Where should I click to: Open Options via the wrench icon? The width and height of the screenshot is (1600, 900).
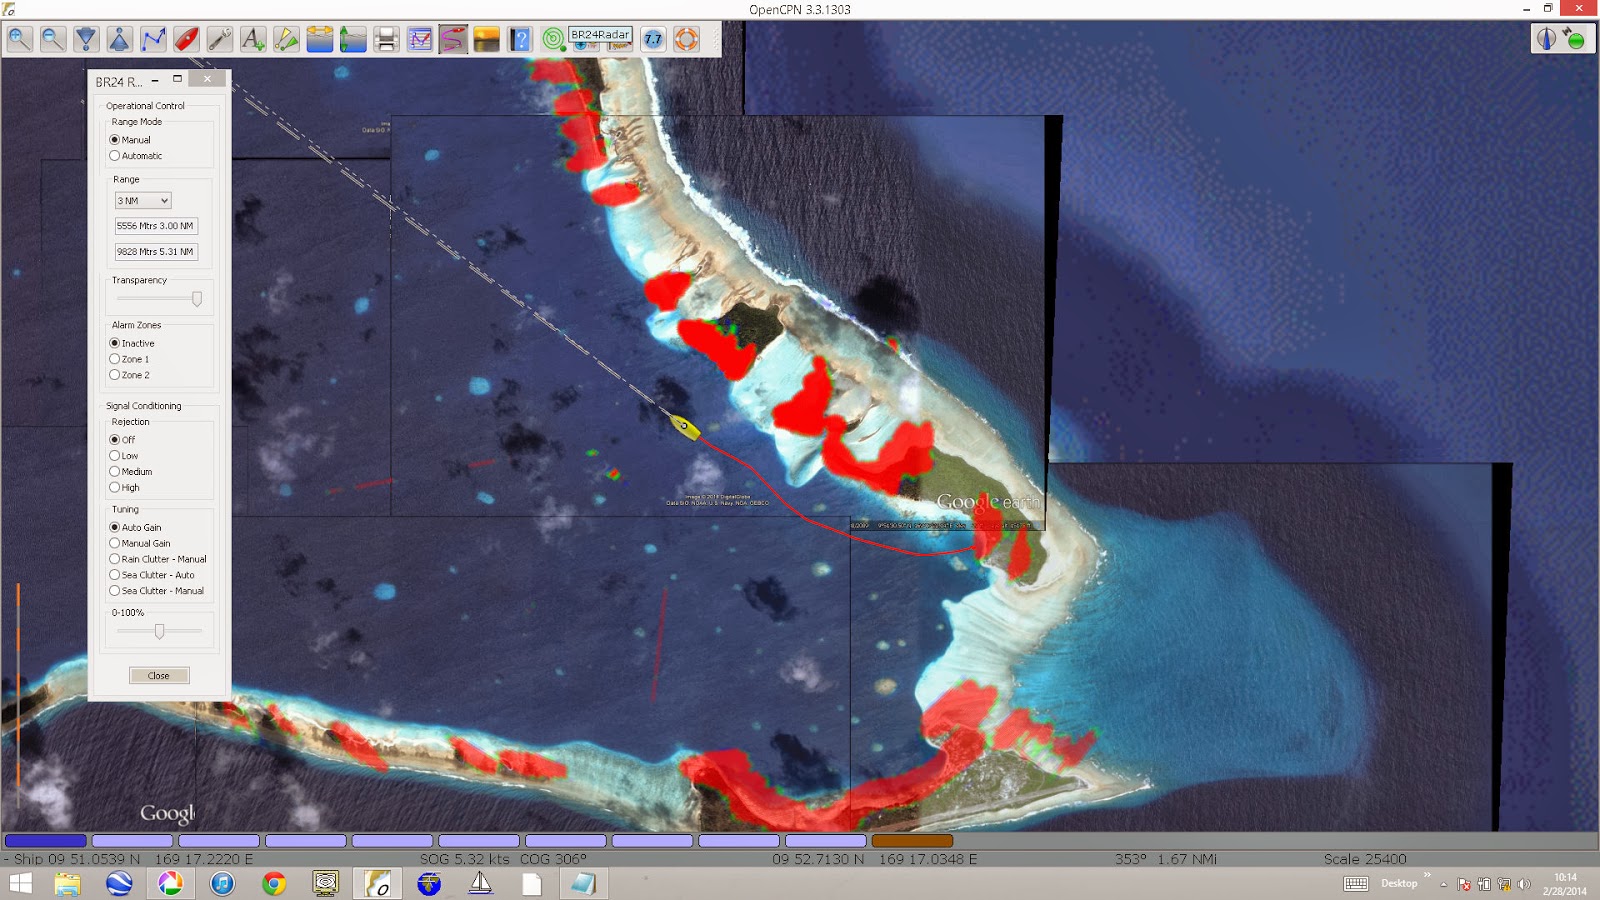tap(219, 39)
